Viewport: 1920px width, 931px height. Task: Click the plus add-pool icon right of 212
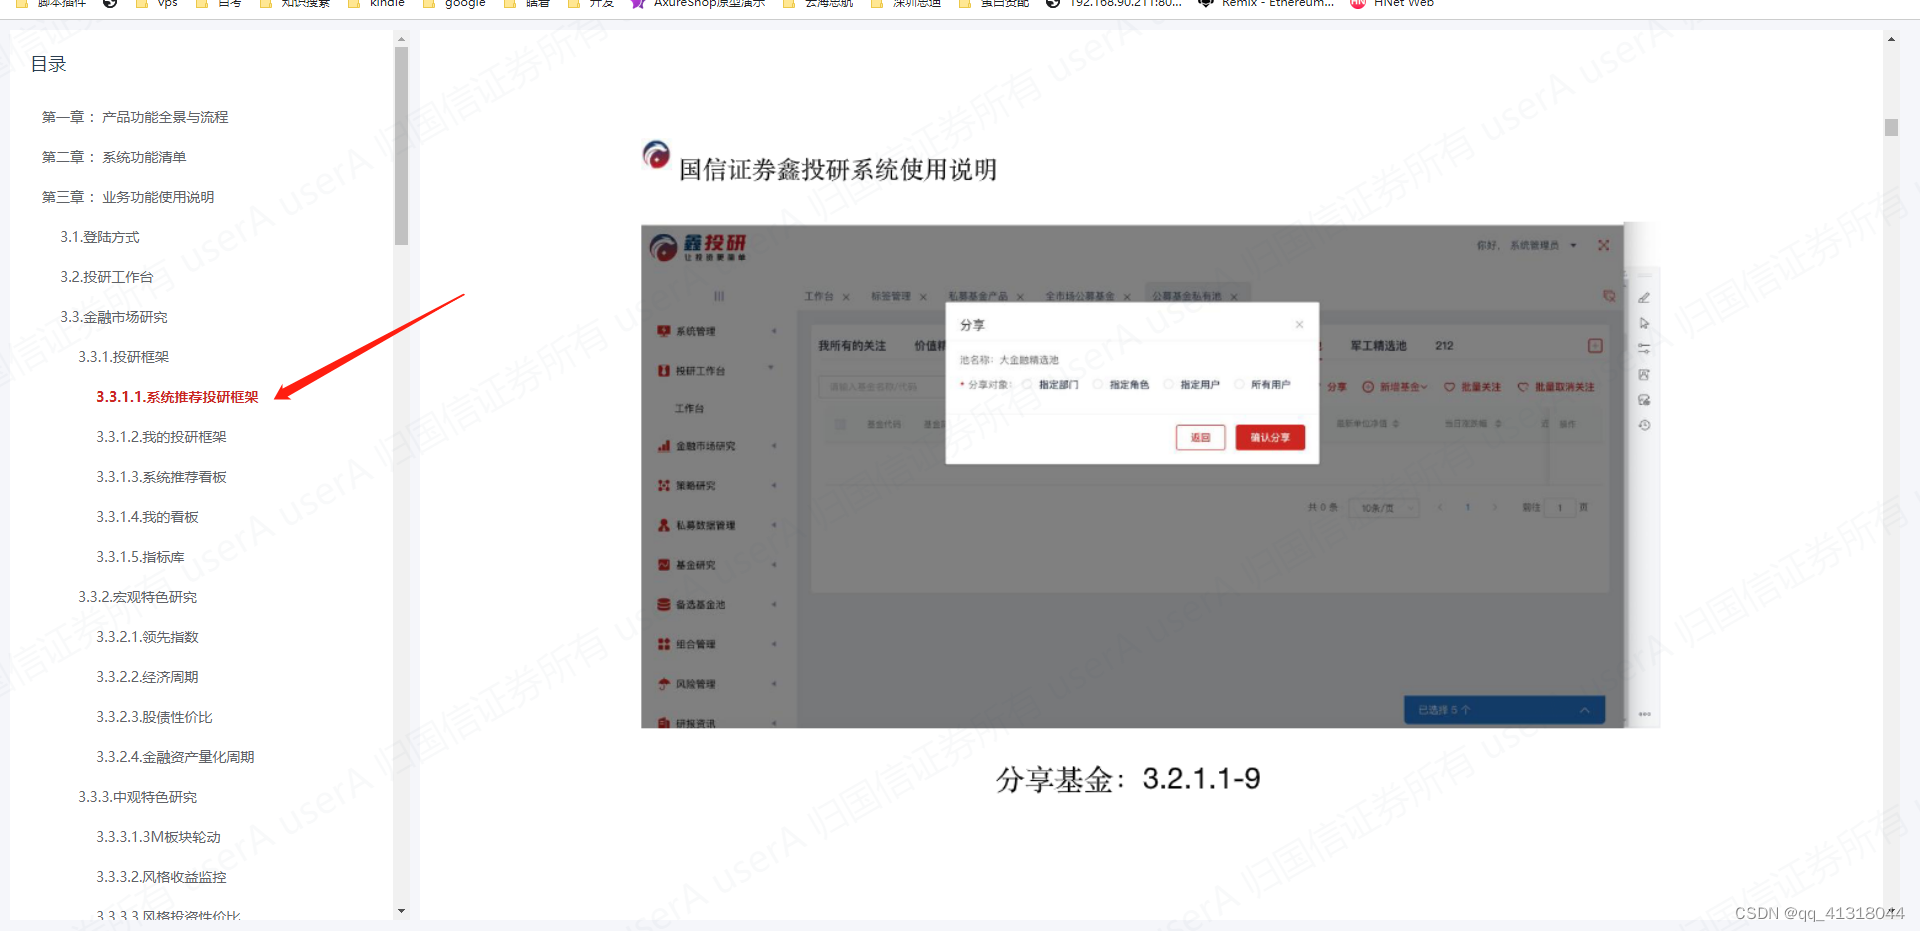[x=1595, y=346]
